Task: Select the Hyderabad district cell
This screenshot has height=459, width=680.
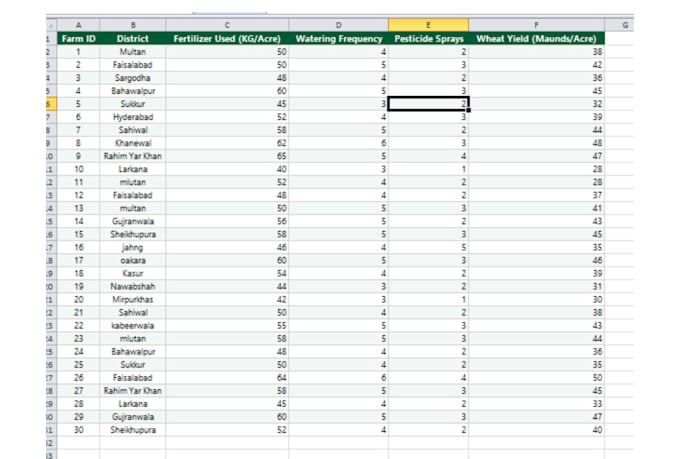Action: click(x=133, y=117)
